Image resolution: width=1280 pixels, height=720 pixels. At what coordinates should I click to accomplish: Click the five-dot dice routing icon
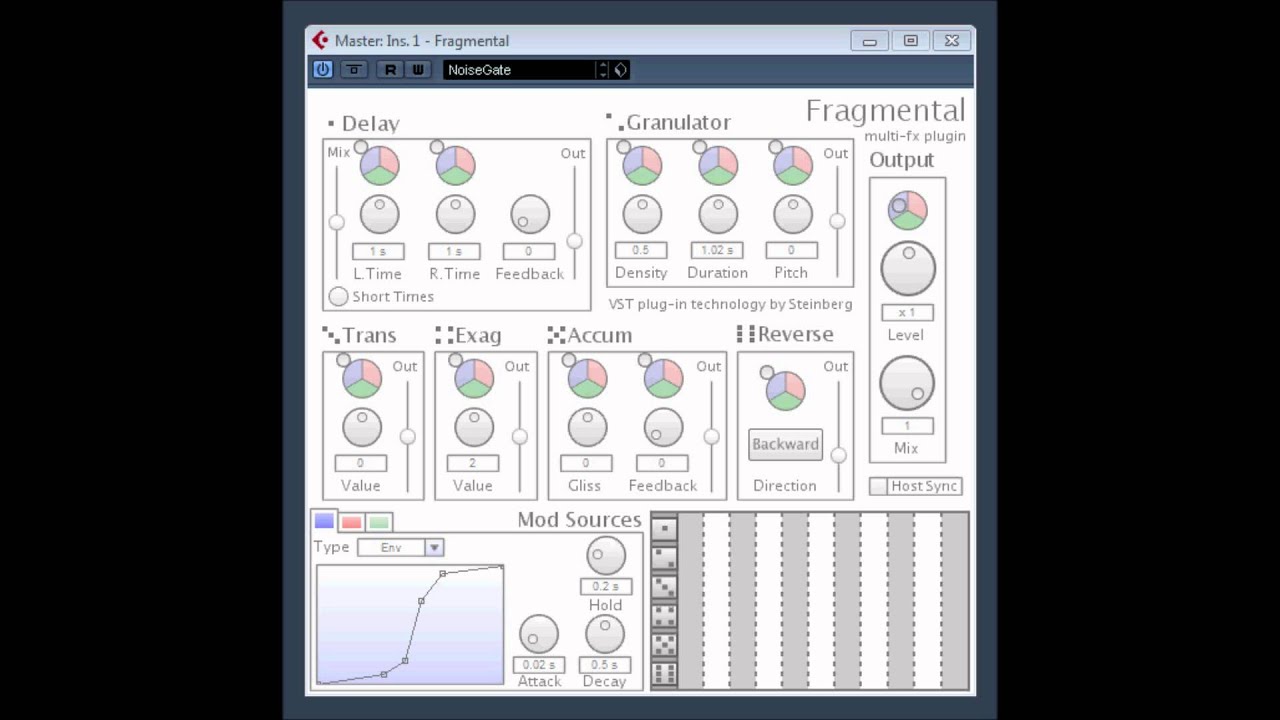click(664, 645)
